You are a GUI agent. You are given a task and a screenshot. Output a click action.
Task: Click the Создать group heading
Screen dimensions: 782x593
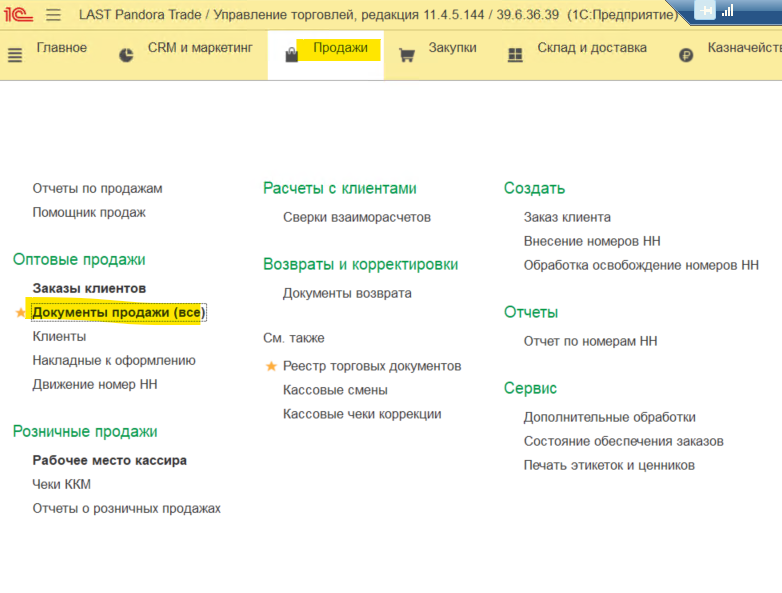click(534, 189)
